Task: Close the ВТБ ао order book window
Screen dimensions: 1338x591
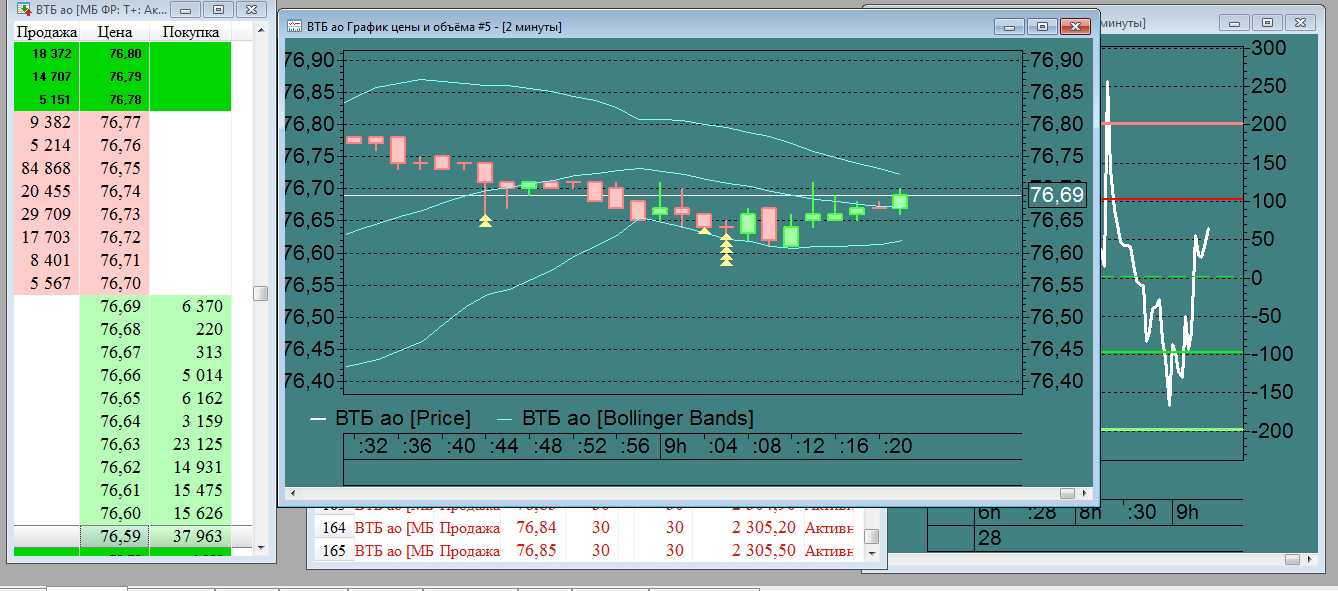Action: click(253, 9)
